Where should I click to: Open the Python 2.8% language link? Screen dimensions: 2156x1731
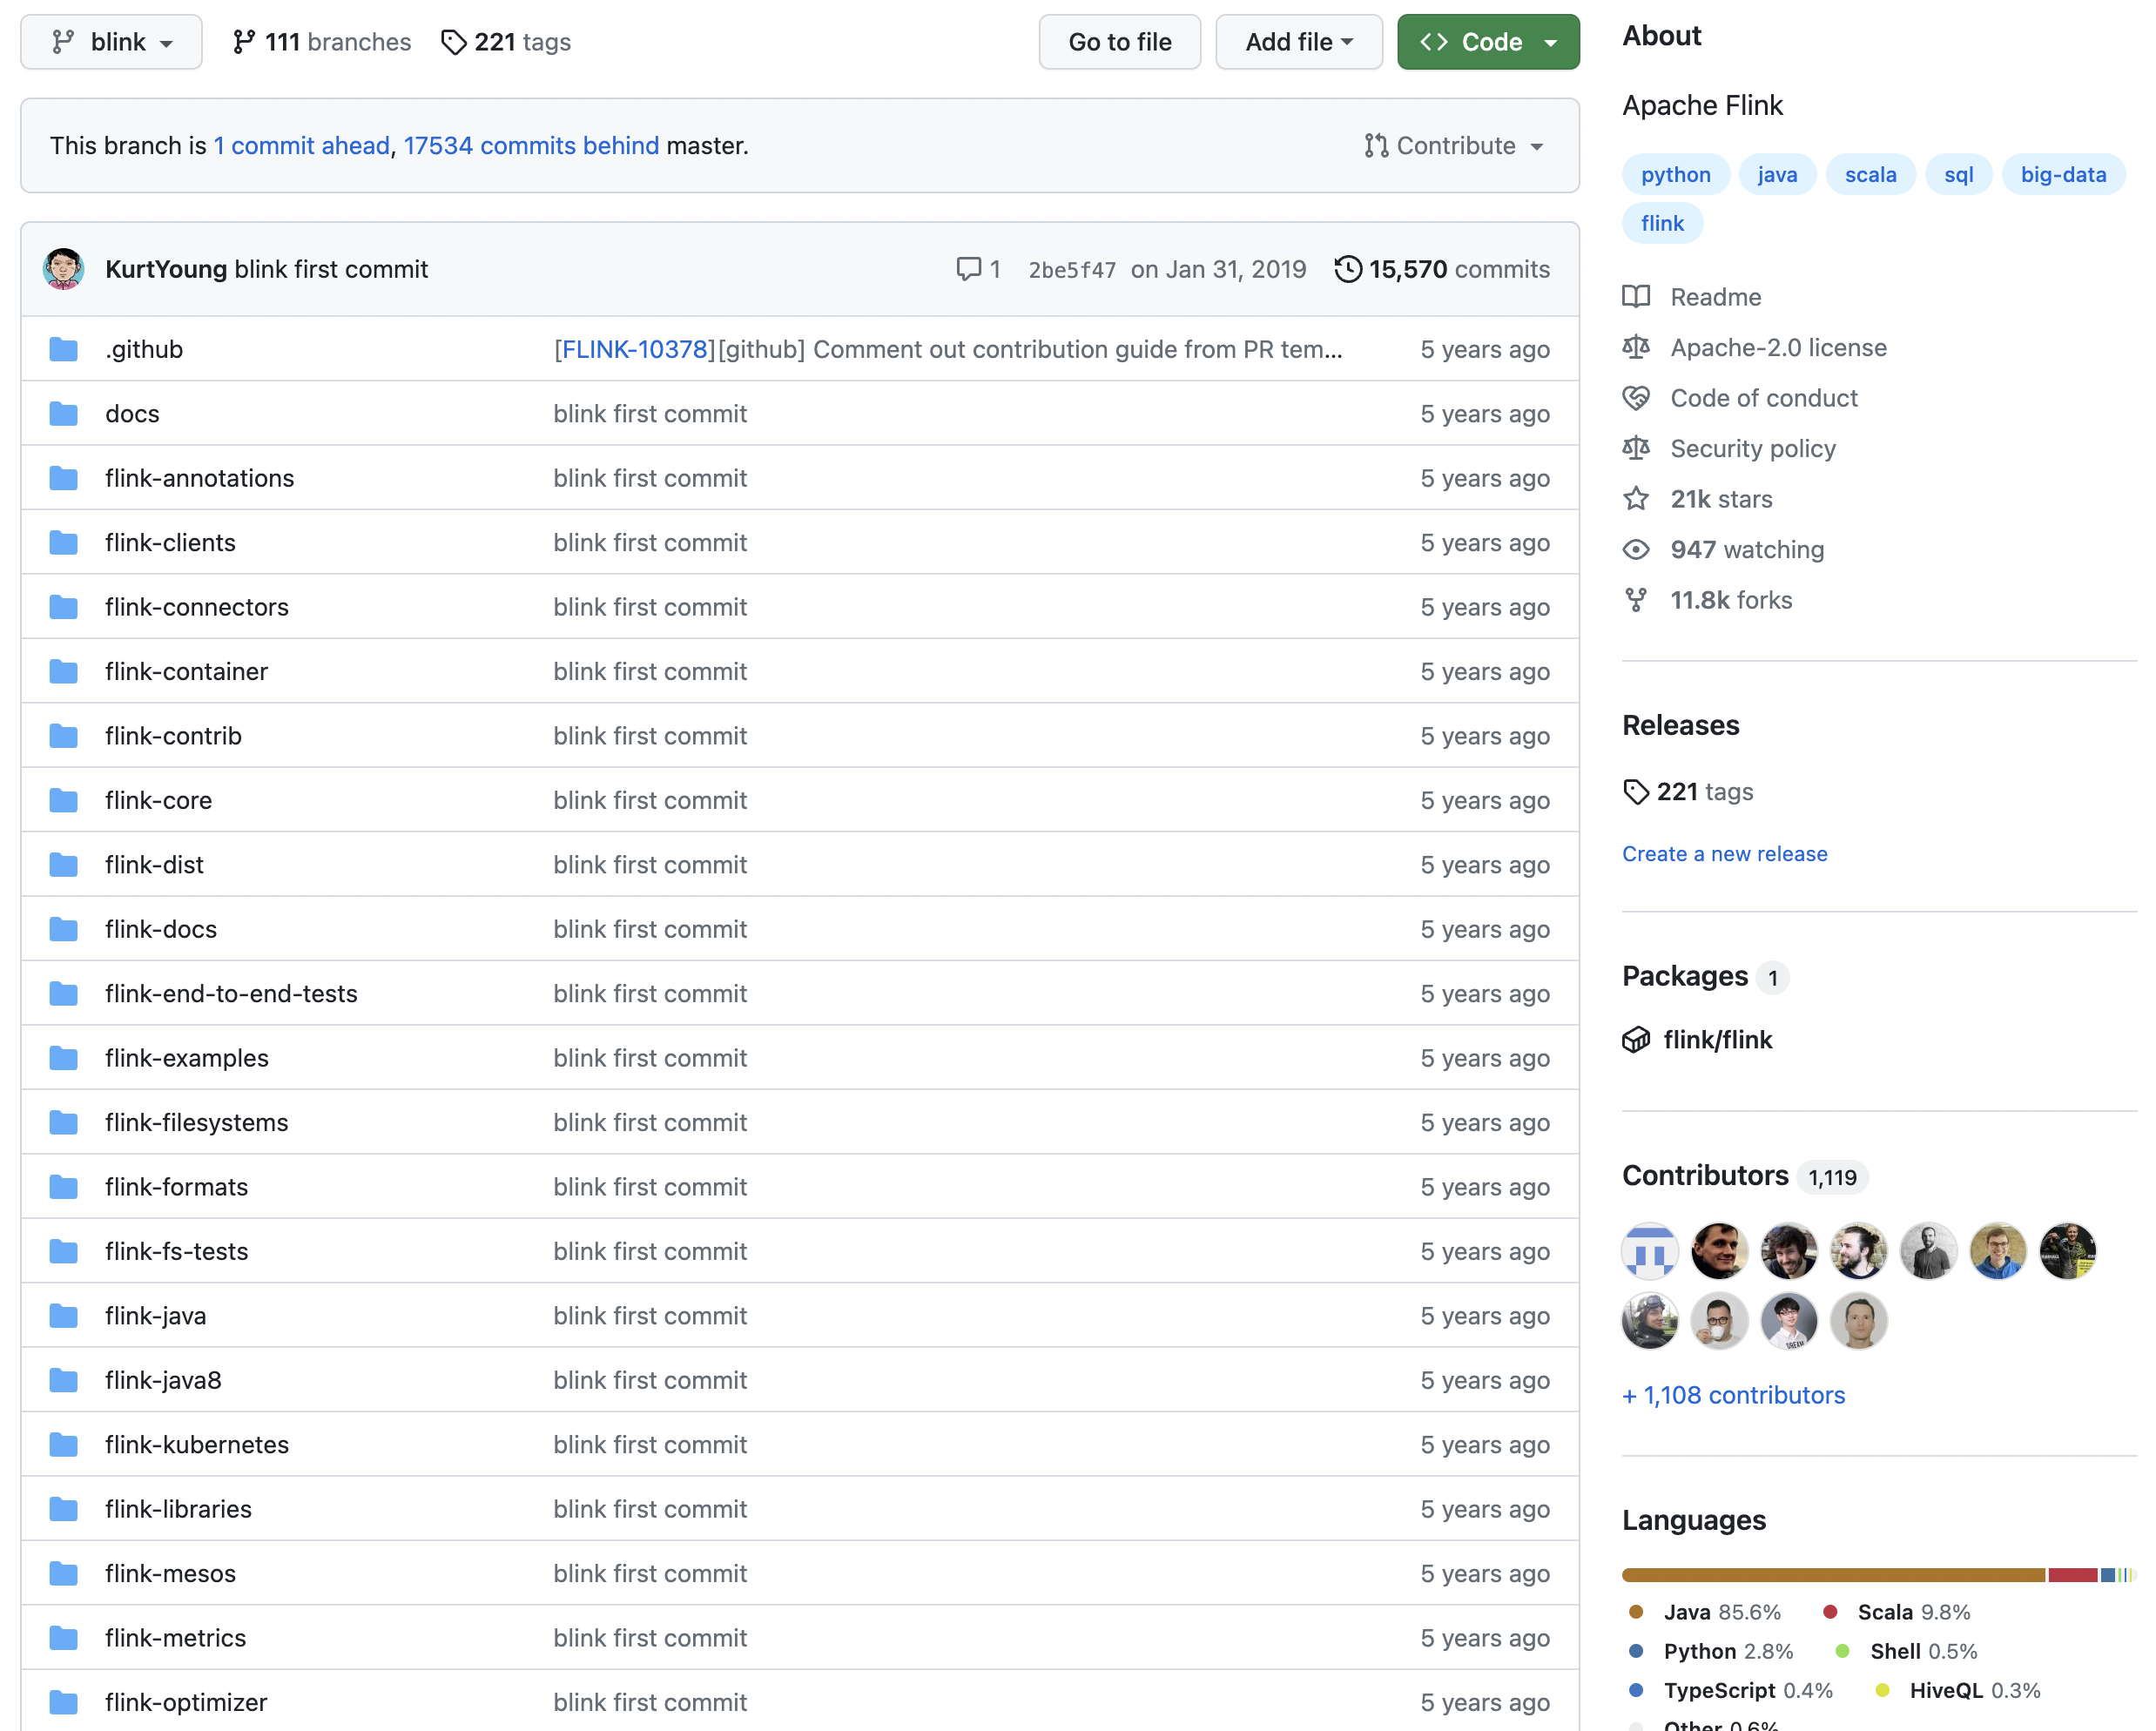[x=1710, y=1651]
